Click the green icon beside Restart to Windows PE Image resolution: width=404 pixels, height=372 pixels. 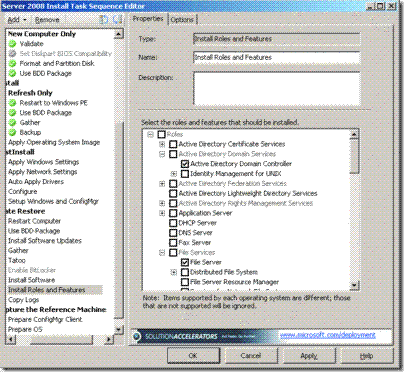12,103
